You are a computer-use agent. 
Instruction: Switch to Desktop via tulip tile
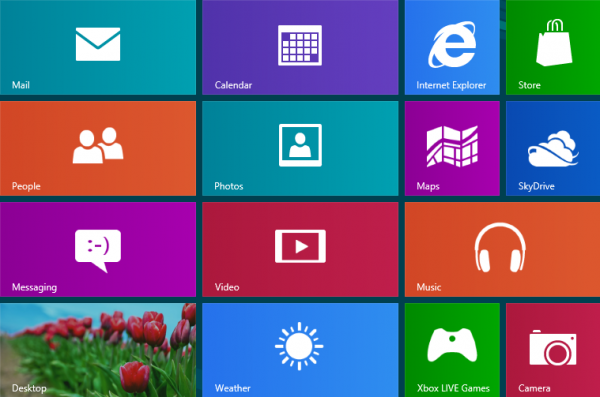tap(98, 350)
